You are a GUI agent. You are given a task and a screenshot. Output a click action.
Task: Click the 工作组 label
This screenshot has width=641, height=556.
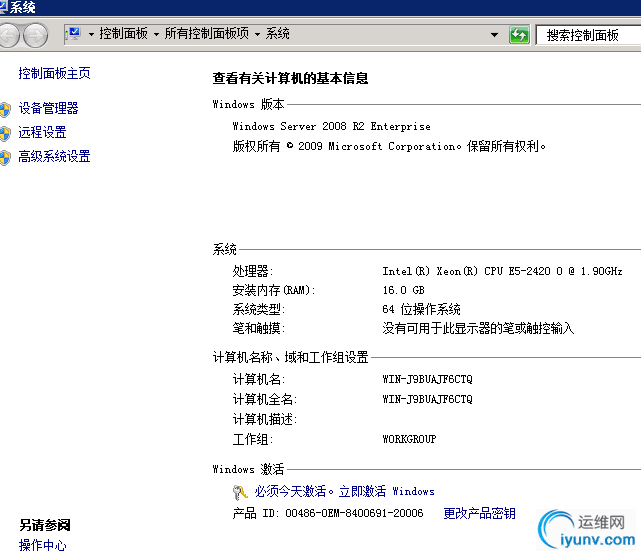(x=253, y=439)
